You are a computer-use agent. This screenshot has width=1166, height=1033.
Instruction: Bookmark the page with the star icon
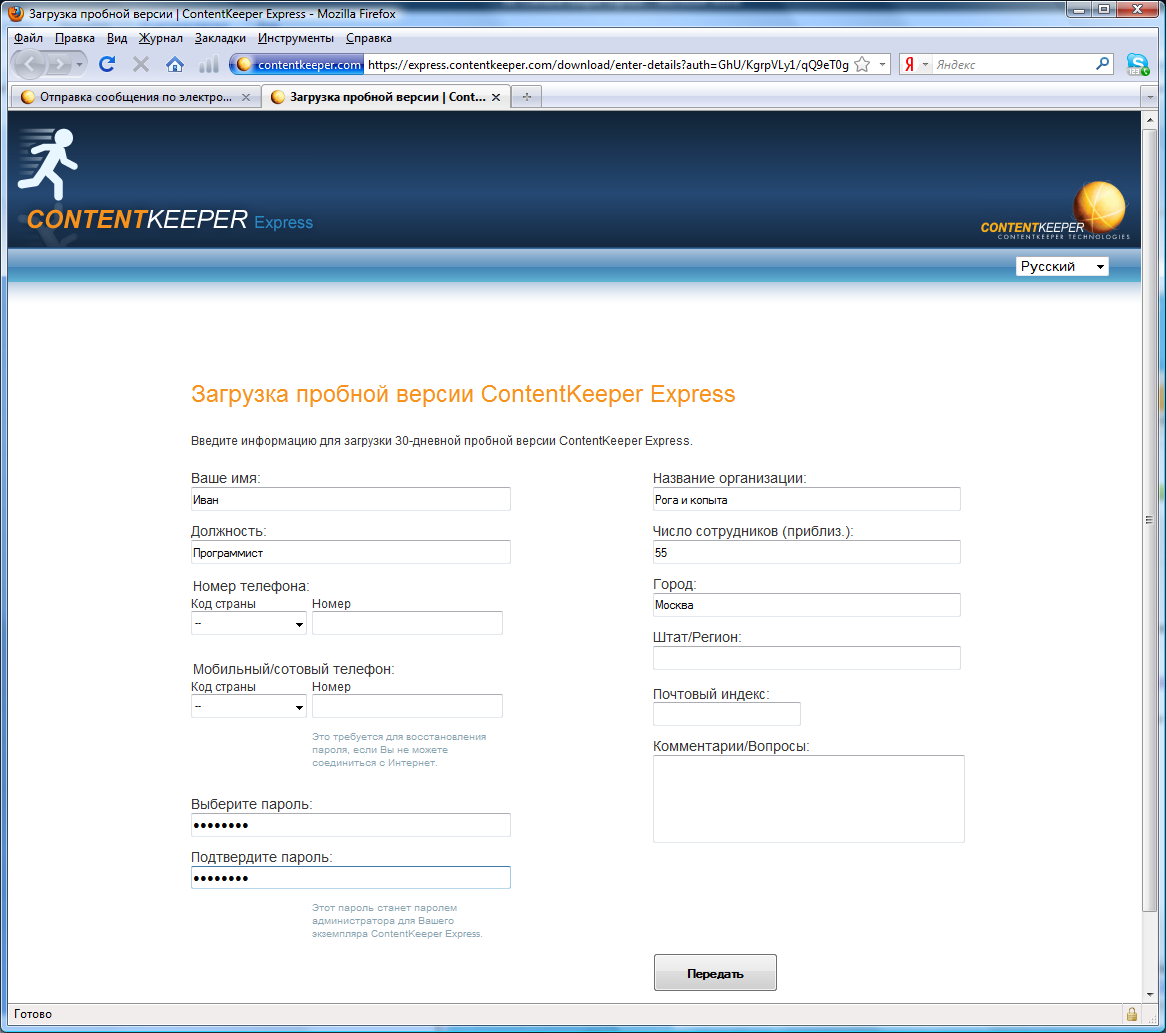point(862,65)
